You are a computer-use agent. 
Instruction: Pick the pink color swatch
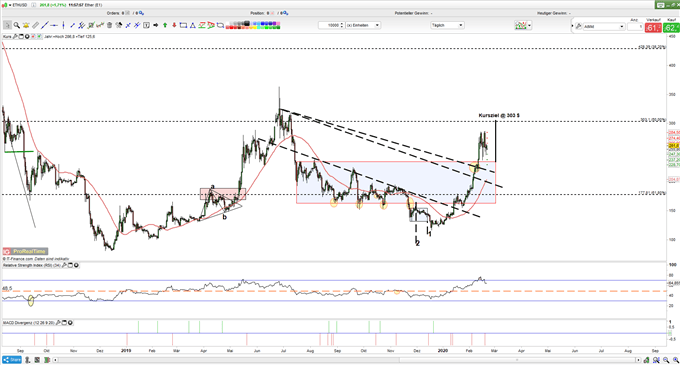coord(278,23)
